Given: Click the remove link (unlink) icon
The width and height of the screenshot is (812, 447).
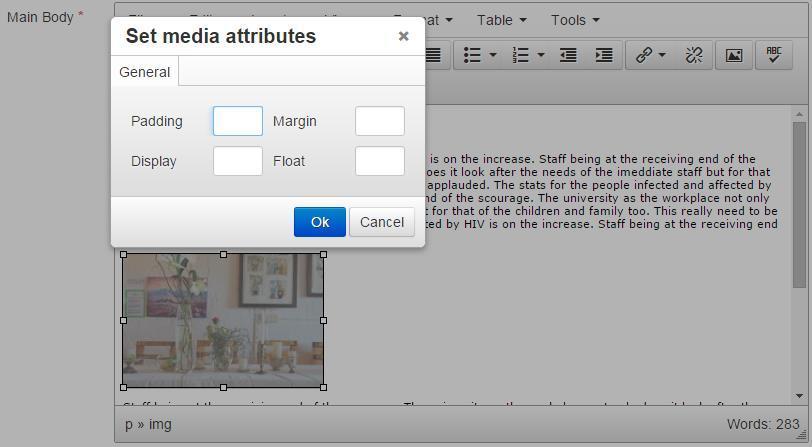Looking at the screenshot, I should (694, 55).
